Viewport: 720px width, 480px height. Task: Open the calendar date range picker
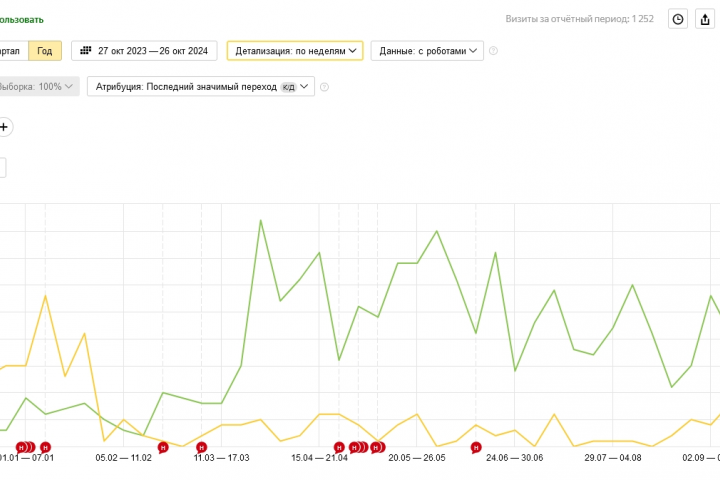click(x=145, y=51)
